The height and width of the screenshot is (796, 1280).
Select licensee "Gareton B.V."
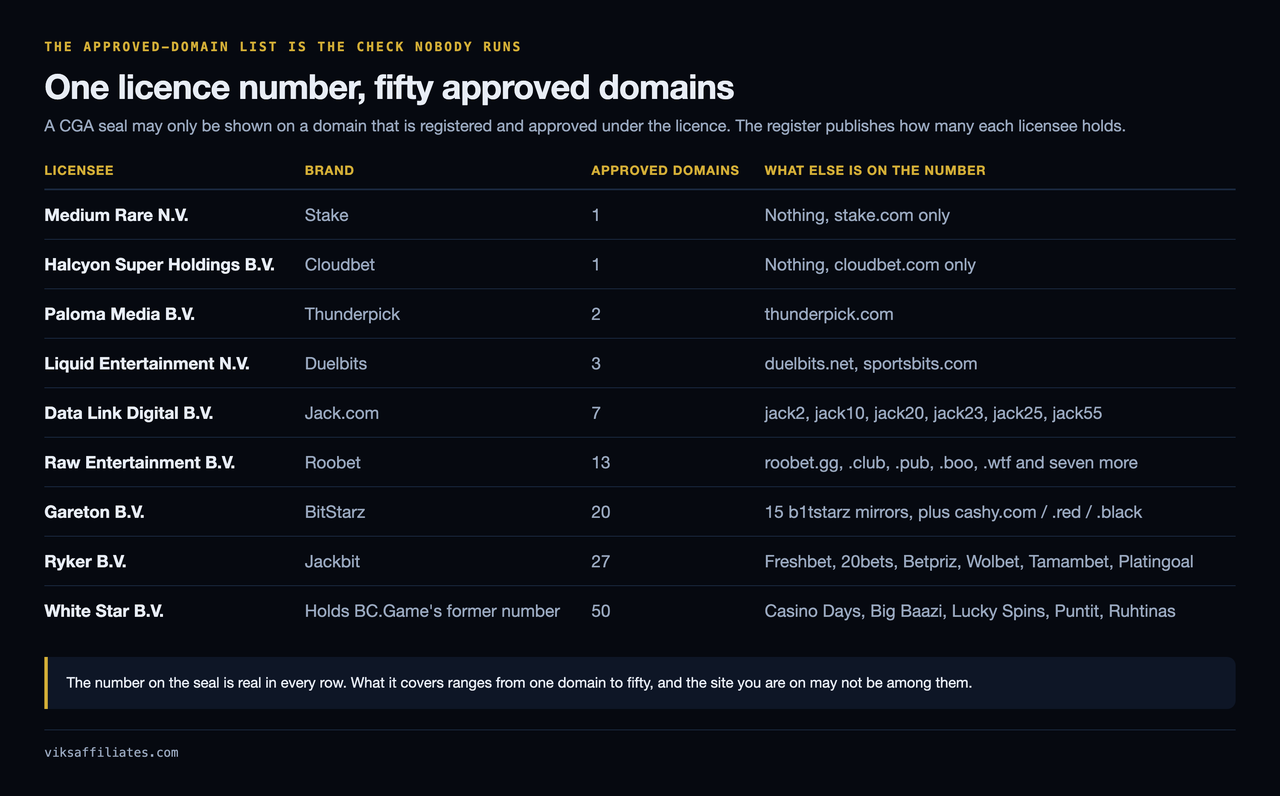[x=95, y=512]
